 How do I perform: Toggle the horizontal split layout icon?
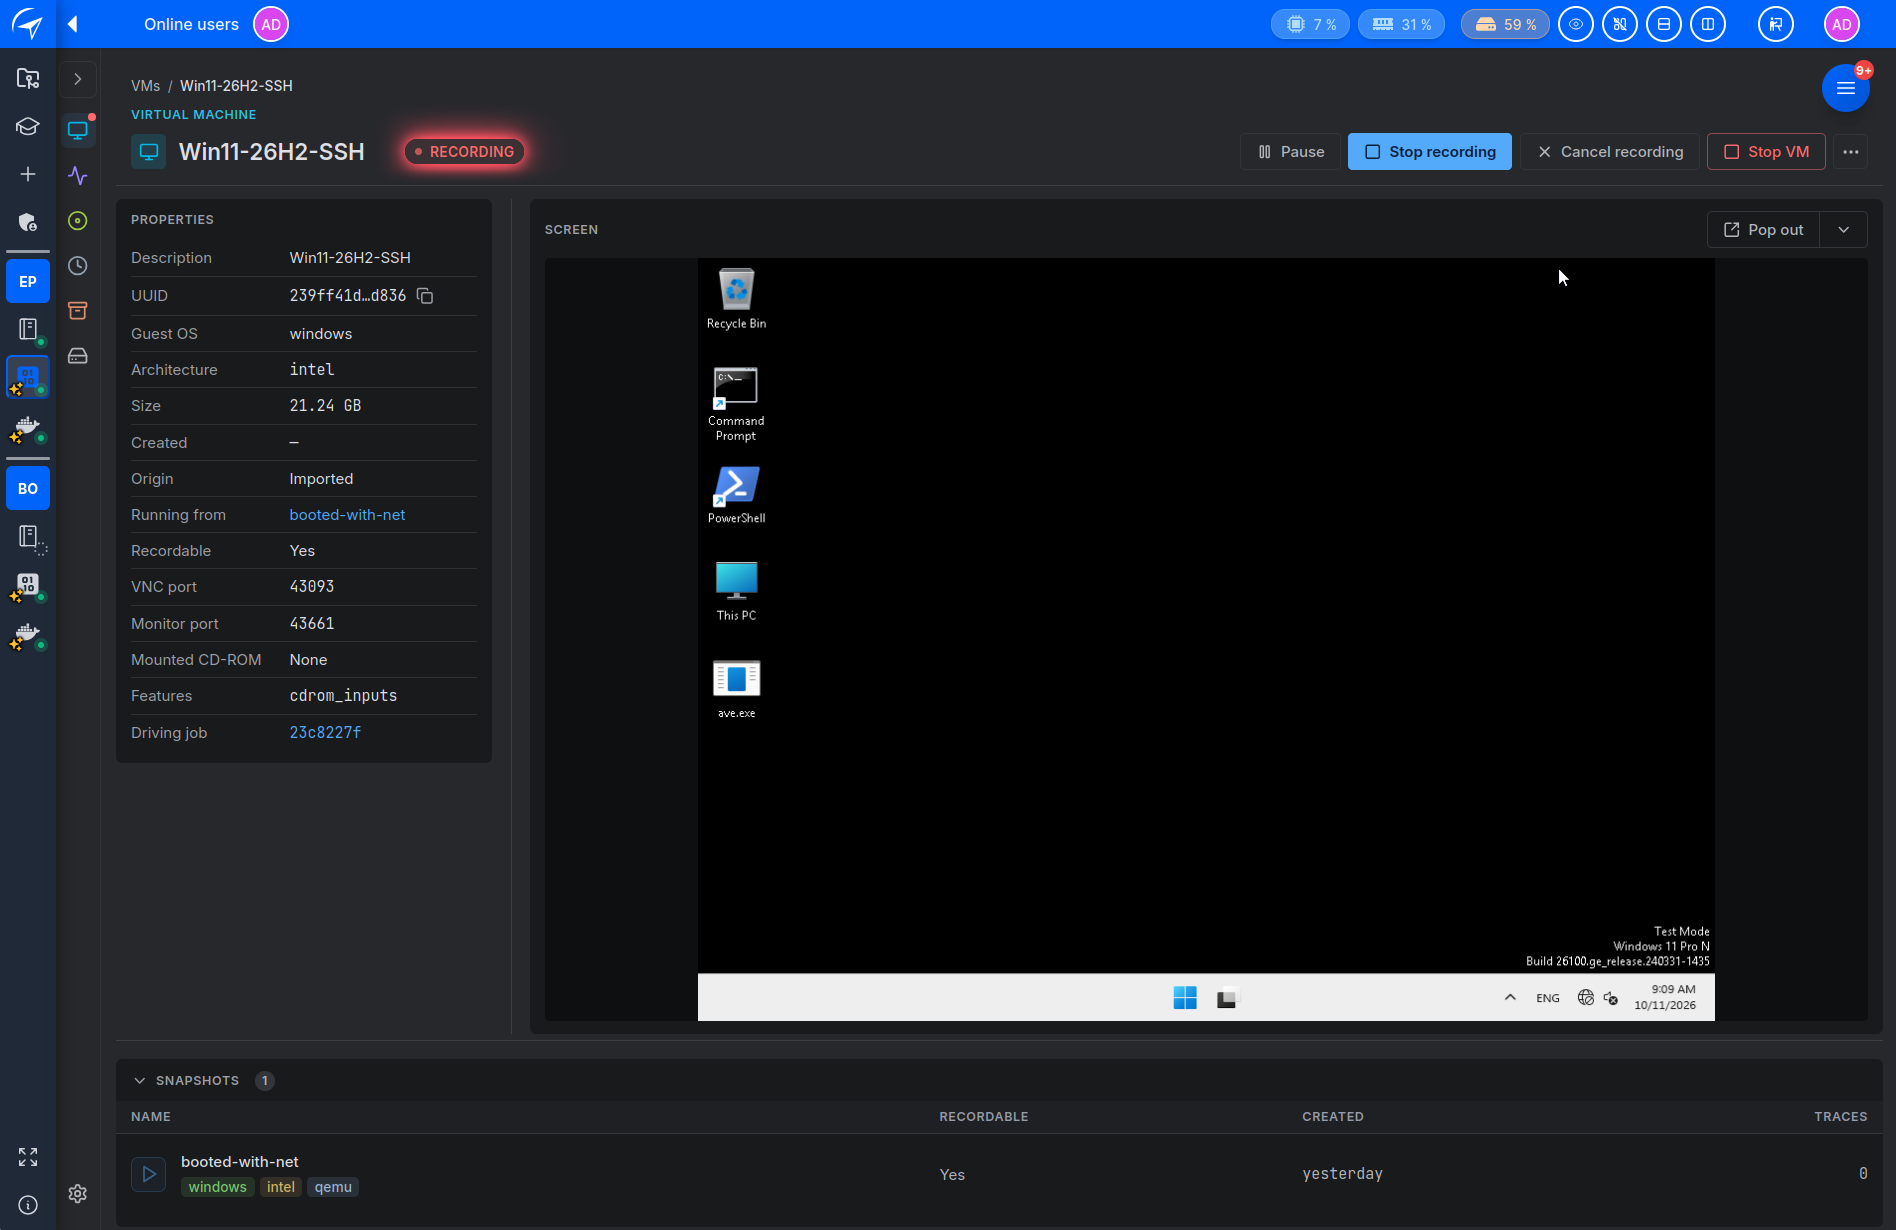click(1664, 24)
